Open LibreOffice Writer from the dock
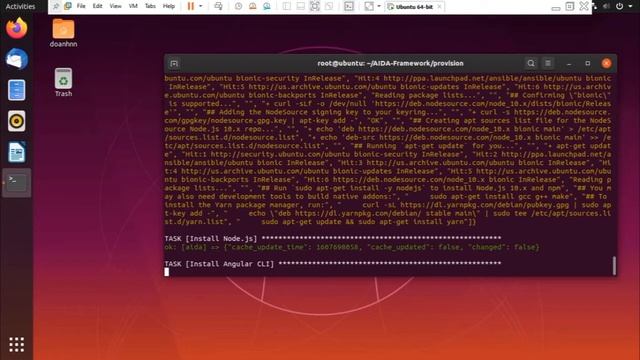The height and width of the screenshot is (360, 640). (17, 152)
